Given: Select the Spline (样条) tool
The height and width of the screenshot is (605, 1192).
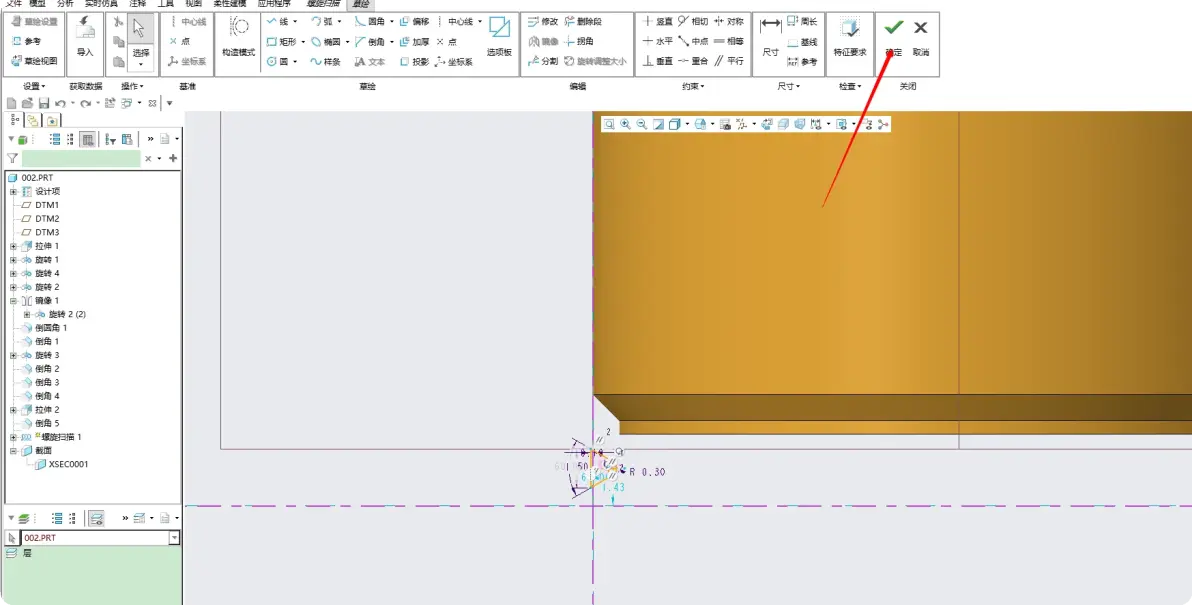Looking at the screenshot, I should point(325,62).
